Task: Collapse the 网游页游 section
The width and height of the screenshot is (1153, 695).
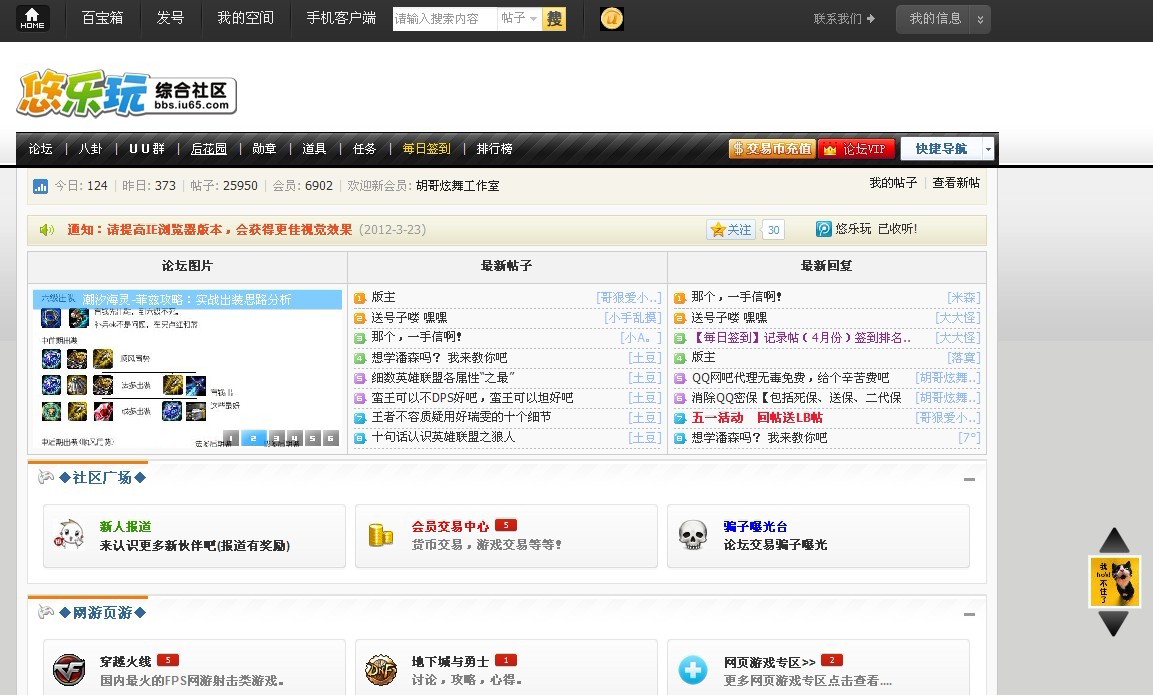Action: [968, 614]
